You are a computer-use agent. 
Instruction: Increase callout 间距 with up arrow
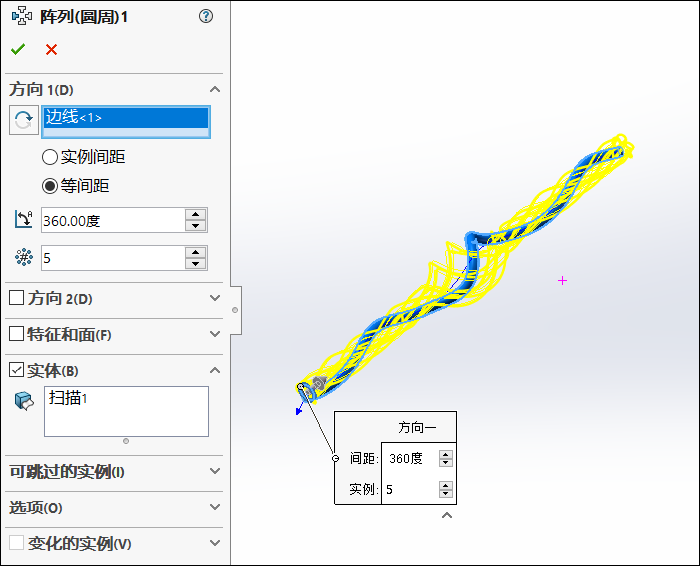tap(446, 454)
